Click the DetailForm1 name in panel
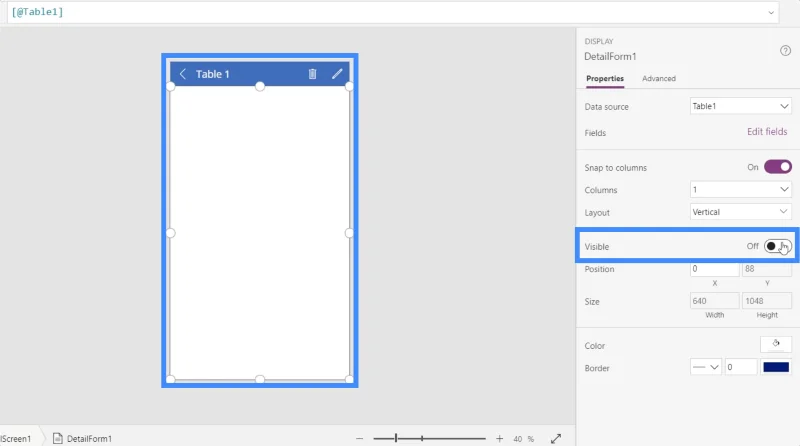800x446 pixels. pyautogui.click(x=610, y=57)
